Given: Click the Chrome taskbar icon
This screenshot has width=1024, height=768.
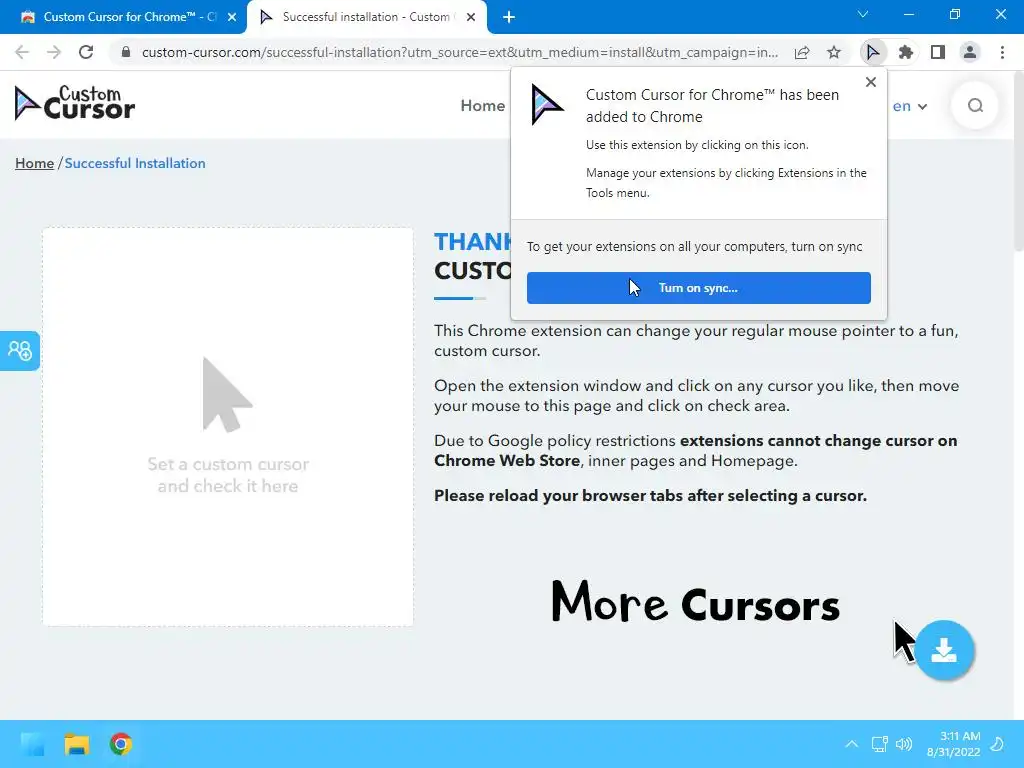Looking at the screenshot, I should tap(121, 744).
